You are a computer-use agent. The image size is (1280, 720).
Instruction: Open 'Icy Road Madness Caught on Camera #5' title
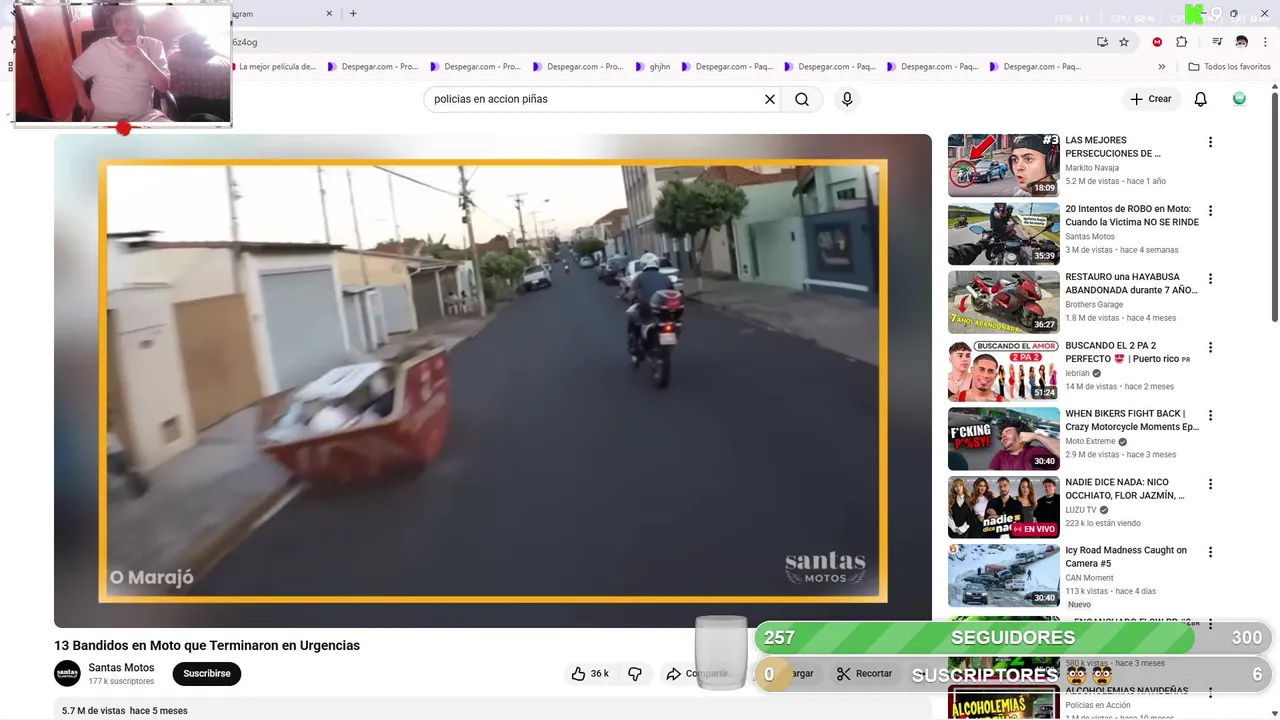pyautogui.click(x=1126, y=557)
